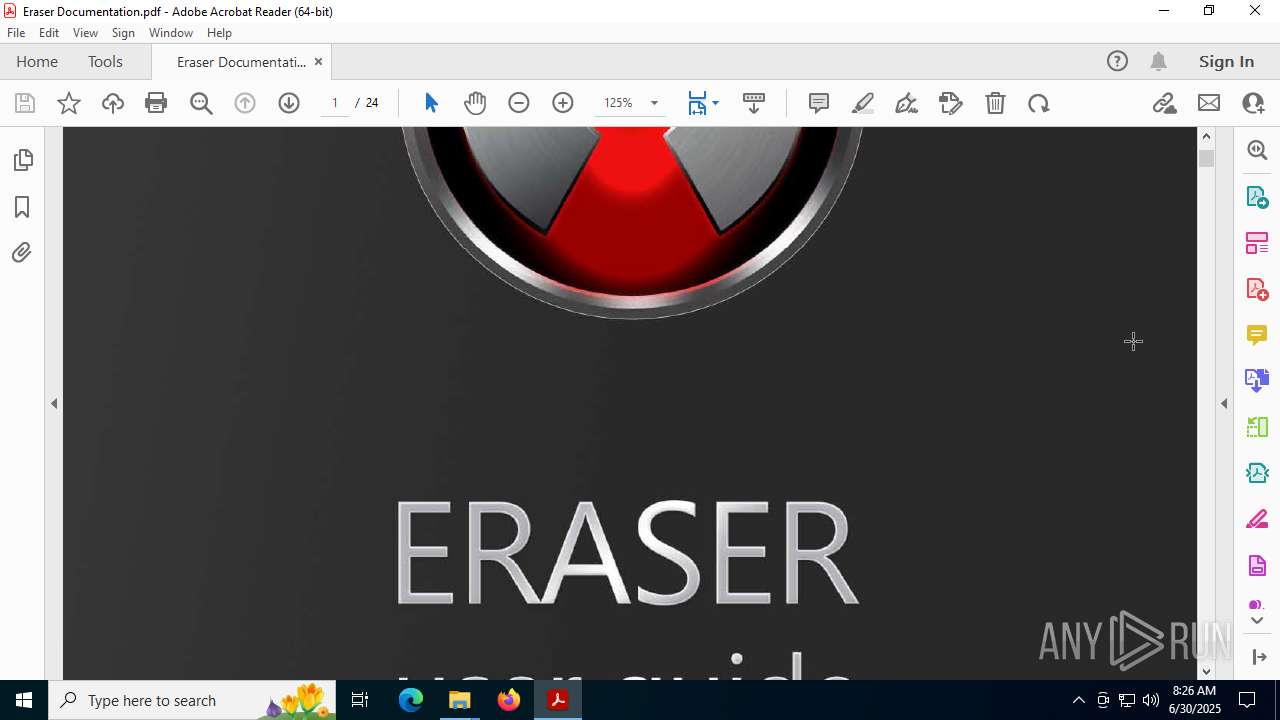Open the Sign document pen tool
This screenshot has height=720, width=1280.
pos(907,103)
